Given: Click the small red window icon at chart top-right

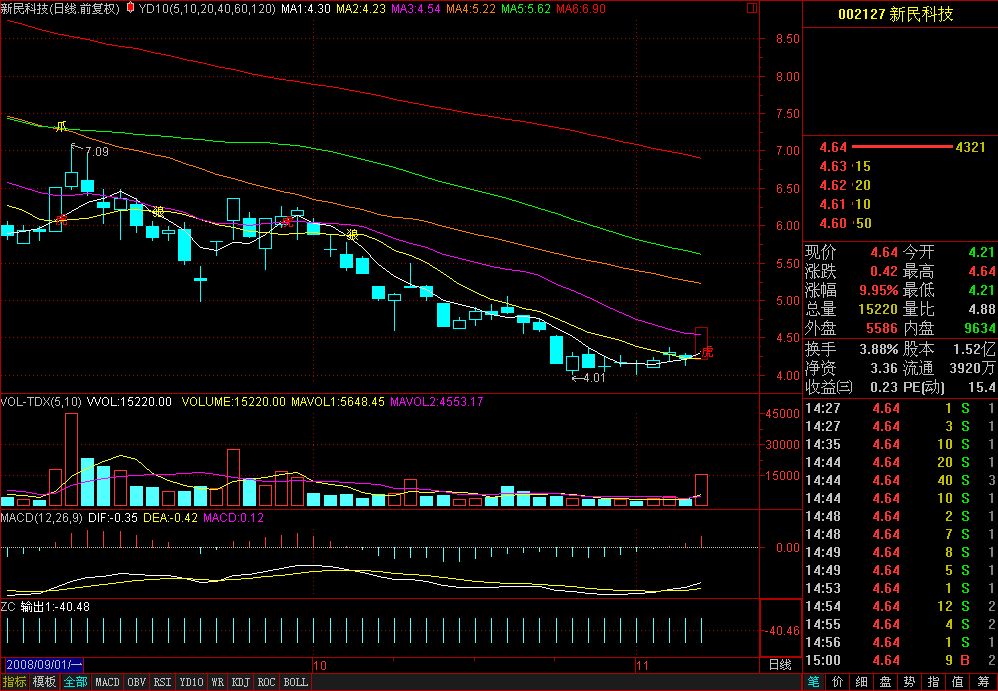Looking at the screenshot, I should click(x=752, y=8).
